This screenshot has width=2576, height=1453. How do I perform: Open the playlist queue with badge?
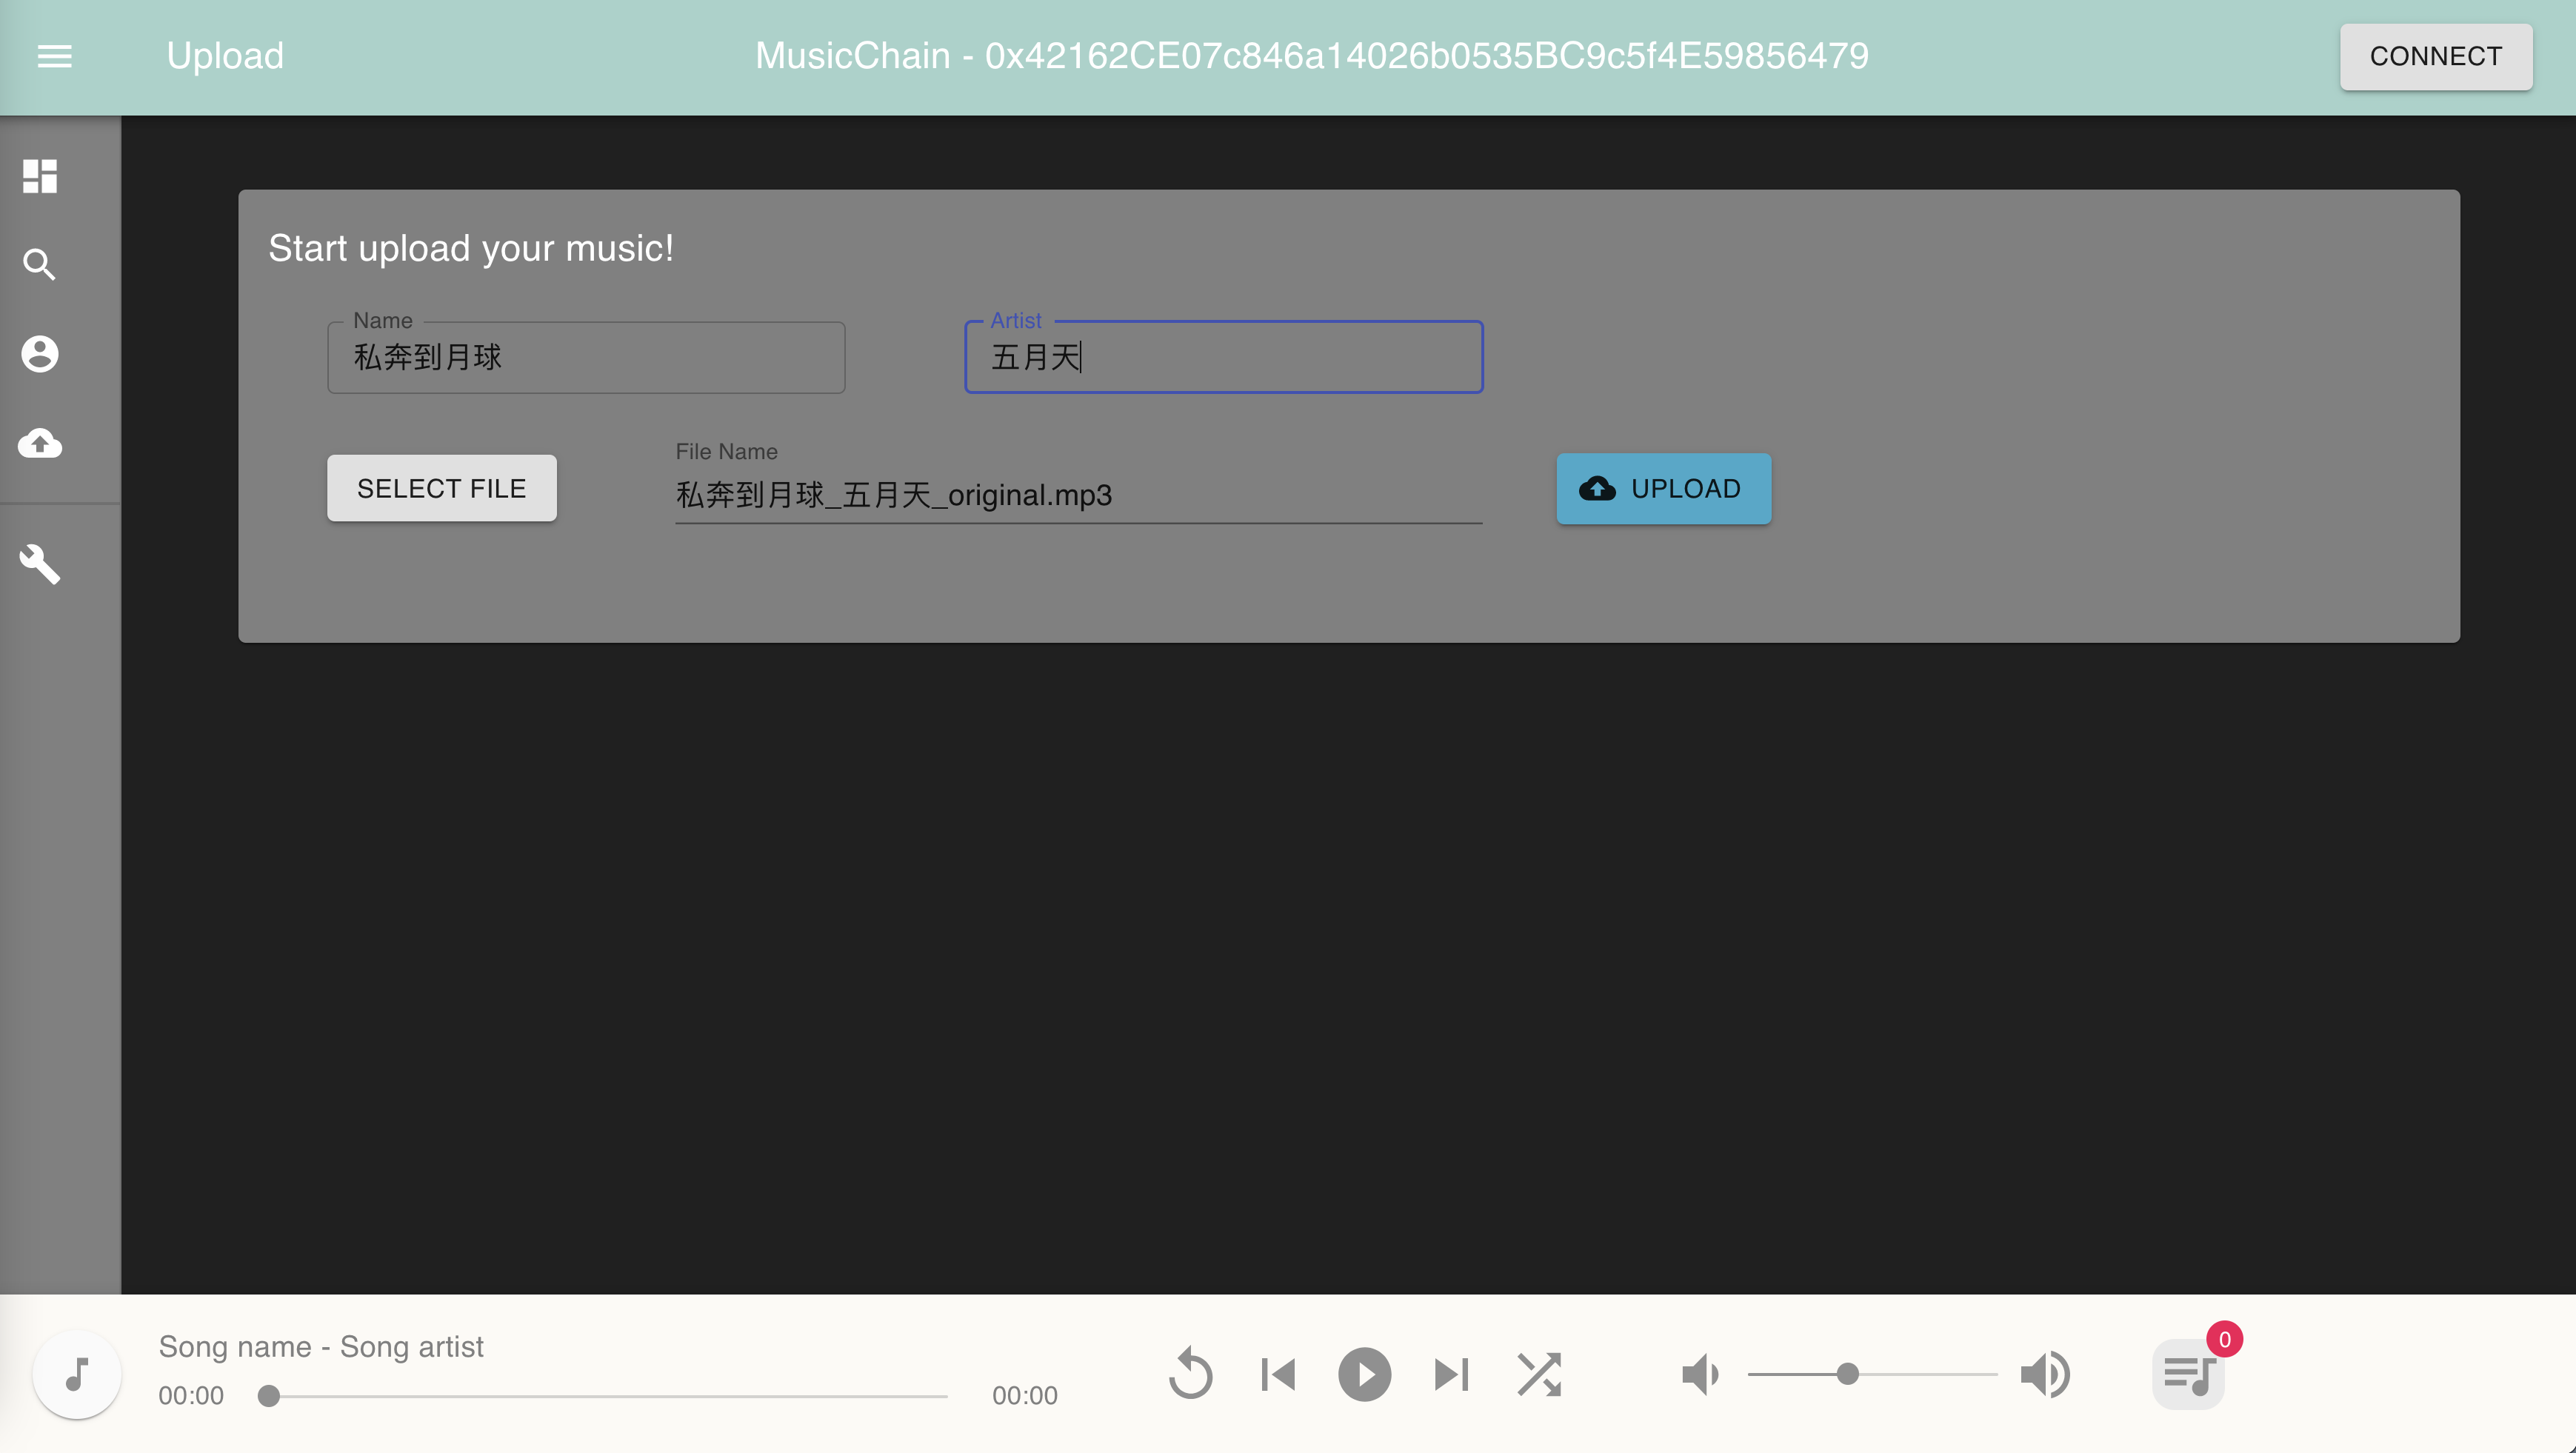pyautogui.click(x=2188, y=1374)
